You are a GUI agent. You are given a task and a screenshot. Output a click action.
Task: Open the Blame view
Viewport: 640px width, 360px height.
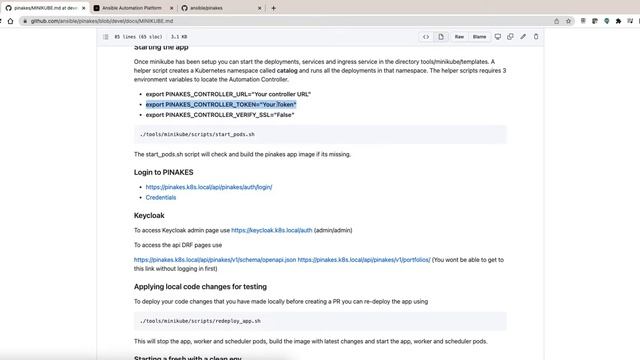tap(479, 37)
